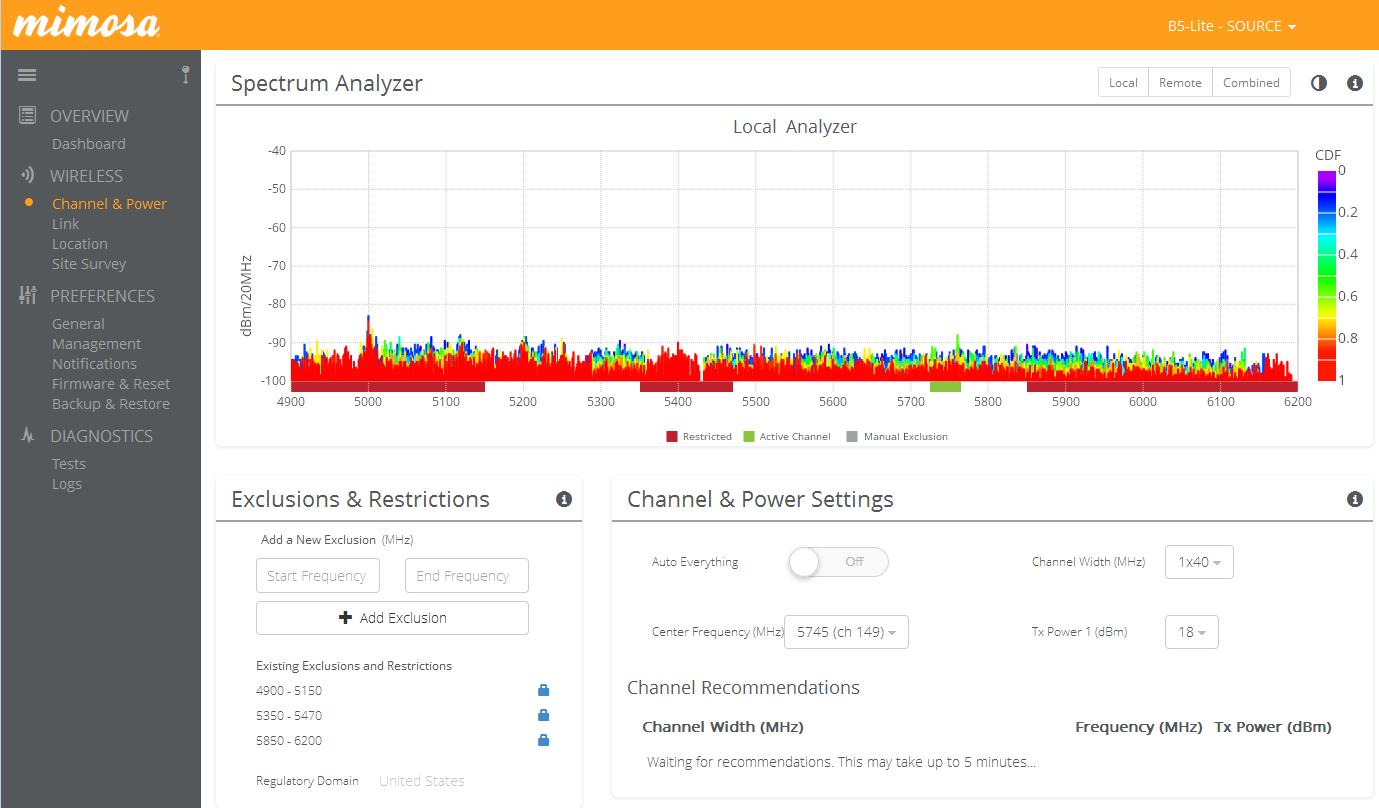The width and height of the screenshot is (1379, 808).
Task: Open the Site Survey page
Action: click(x=89, y=264)
